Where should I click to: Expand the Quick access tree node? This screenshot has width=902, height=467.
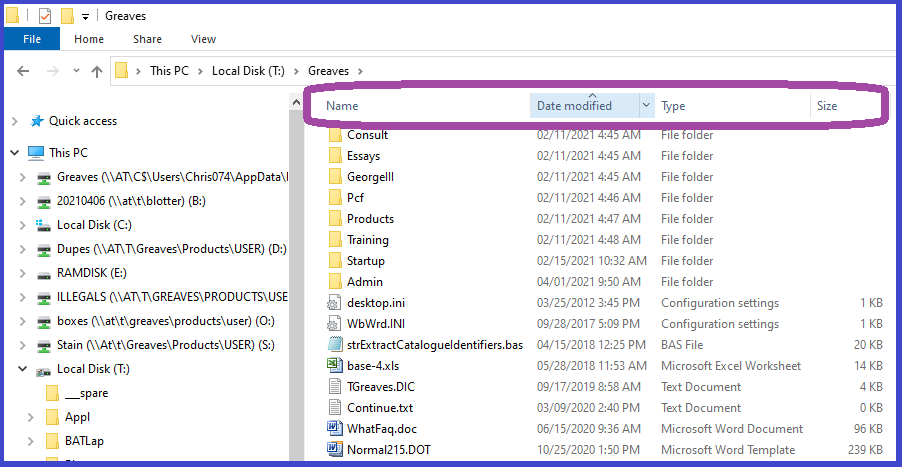[x=14, y=121]
